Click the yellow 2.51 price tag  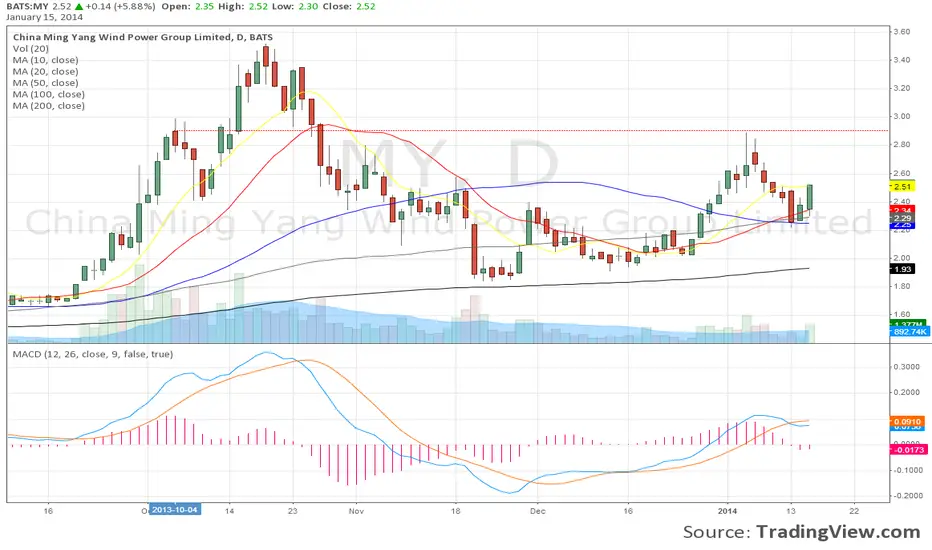pos(902,187)
